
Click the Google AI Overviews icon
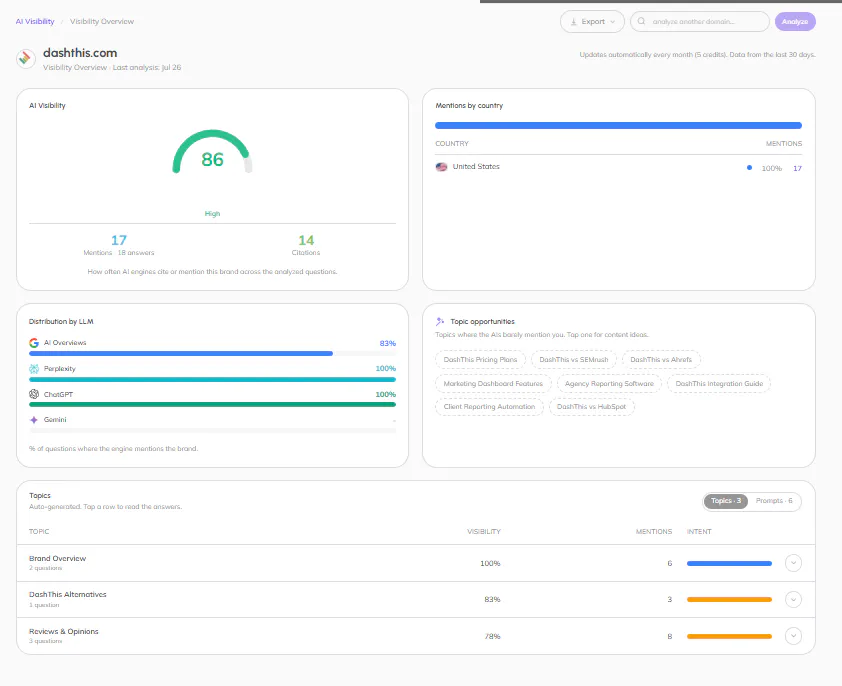tap(34, 343)
